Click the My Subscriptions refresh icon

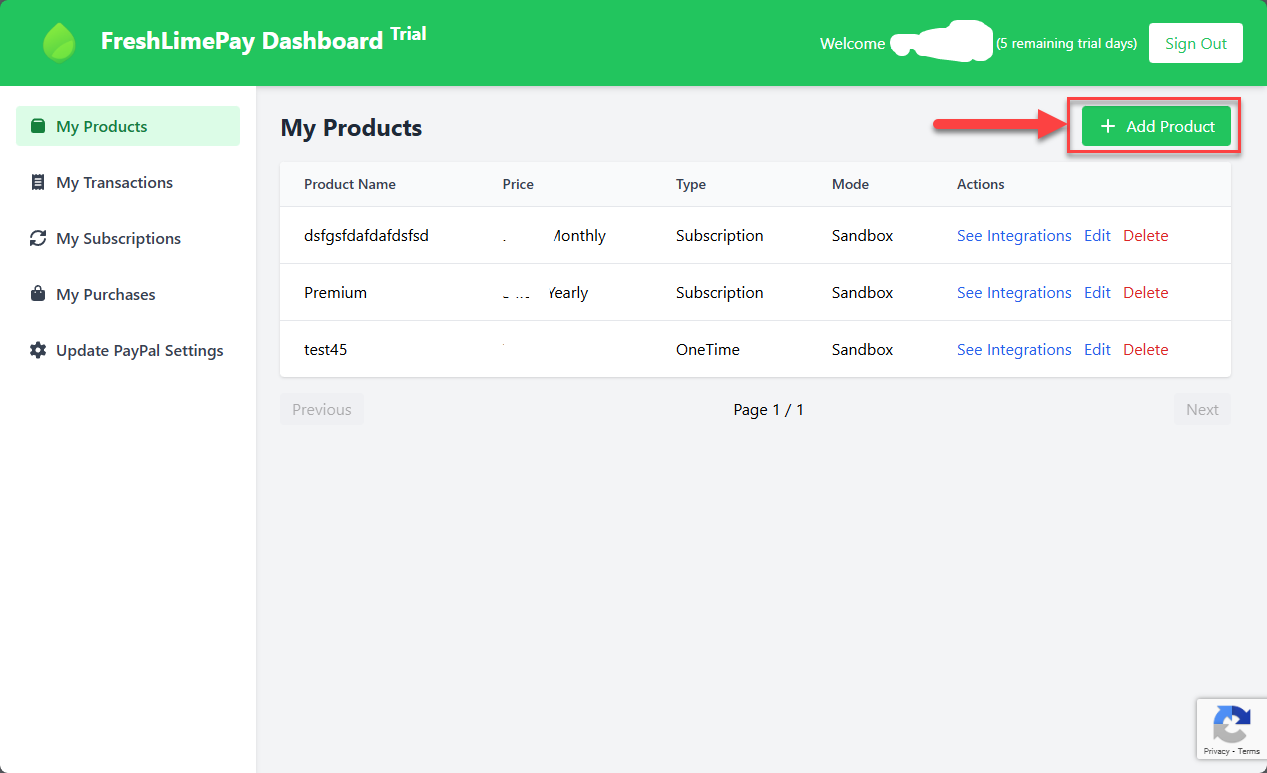[38, 238]
